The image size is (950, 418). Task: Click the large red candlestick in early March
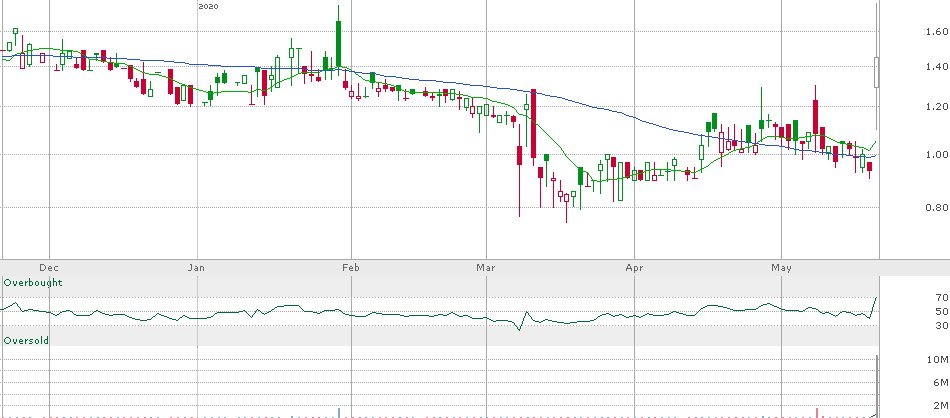(533, 124)
